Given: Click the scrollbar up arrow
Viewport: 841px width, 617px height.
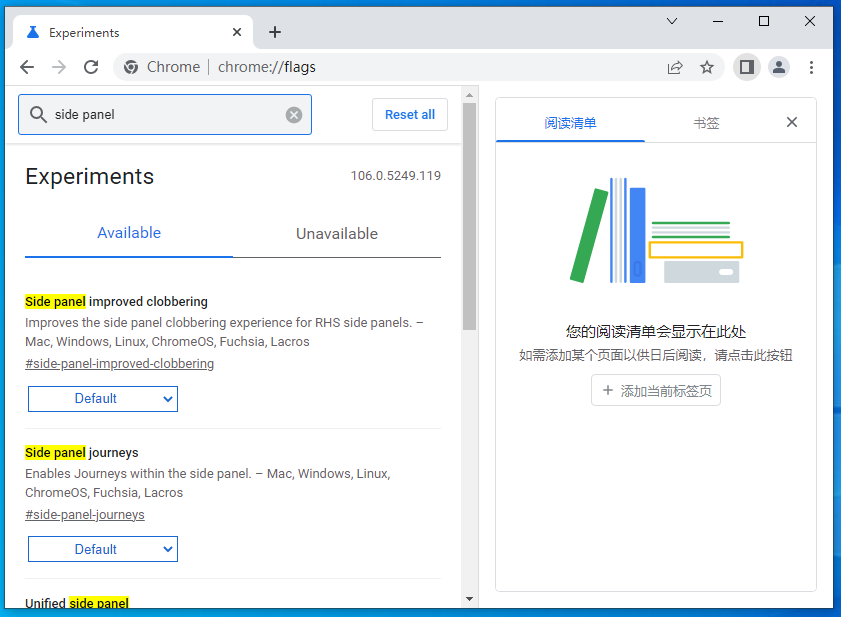Looking at the screenshot, I should click(x=469, y=95).
